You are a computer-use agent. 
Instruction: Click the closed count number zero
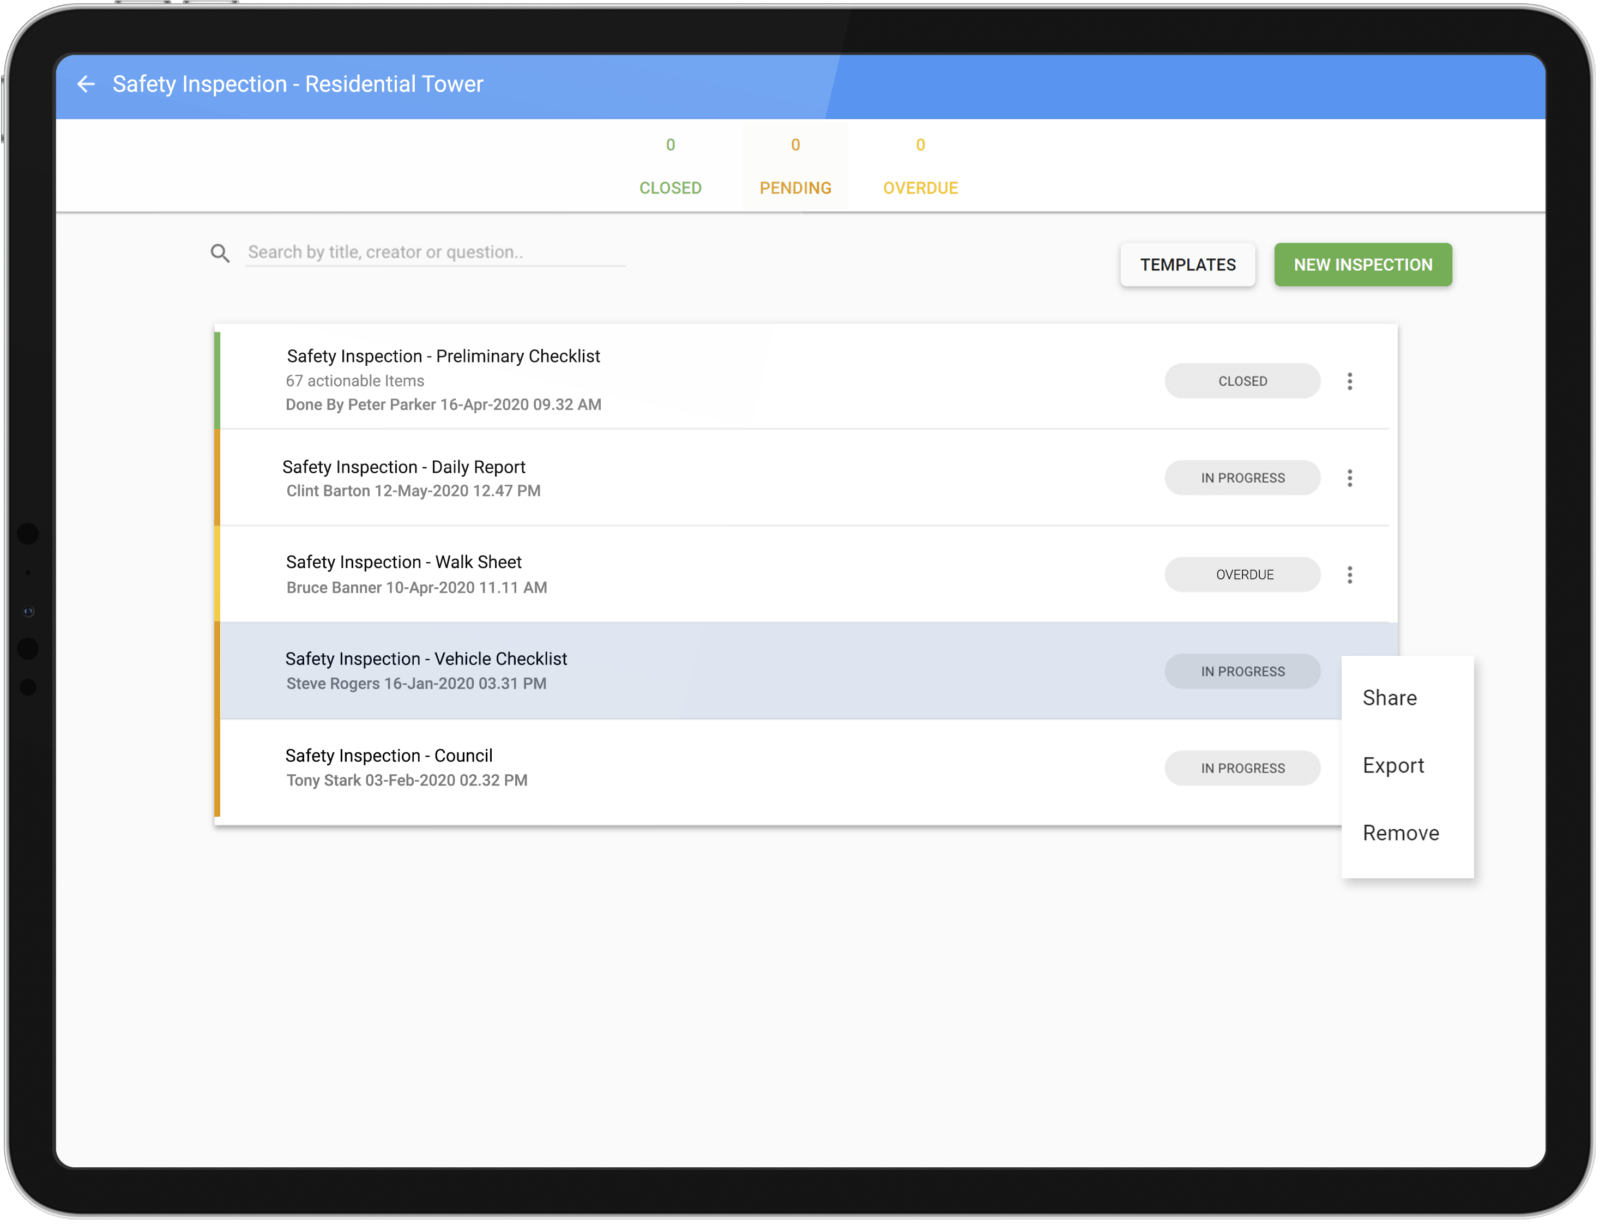coord(670,145)
